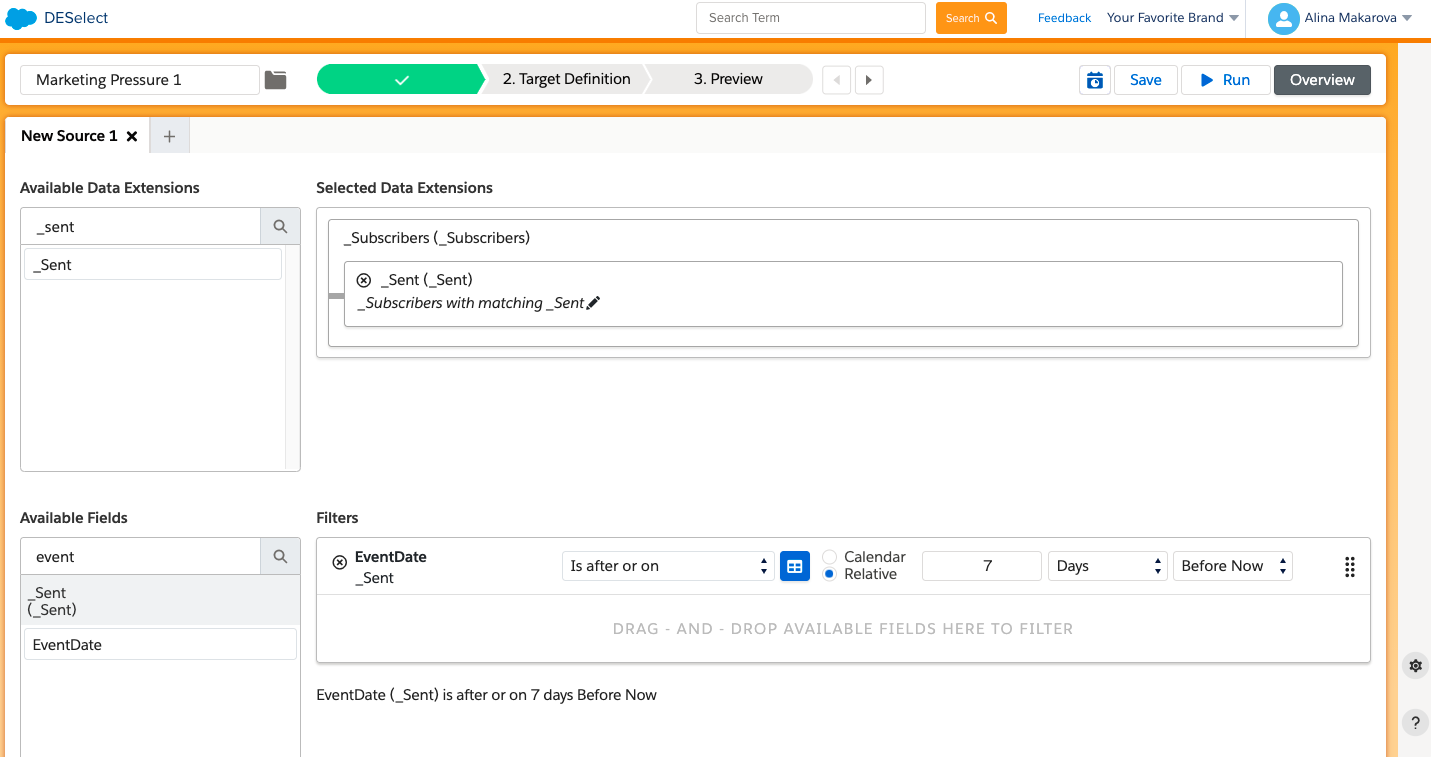Viewport: 1431px width, 757px height.
Task: Select the Calendar radio option
Action: coord(829,557)
